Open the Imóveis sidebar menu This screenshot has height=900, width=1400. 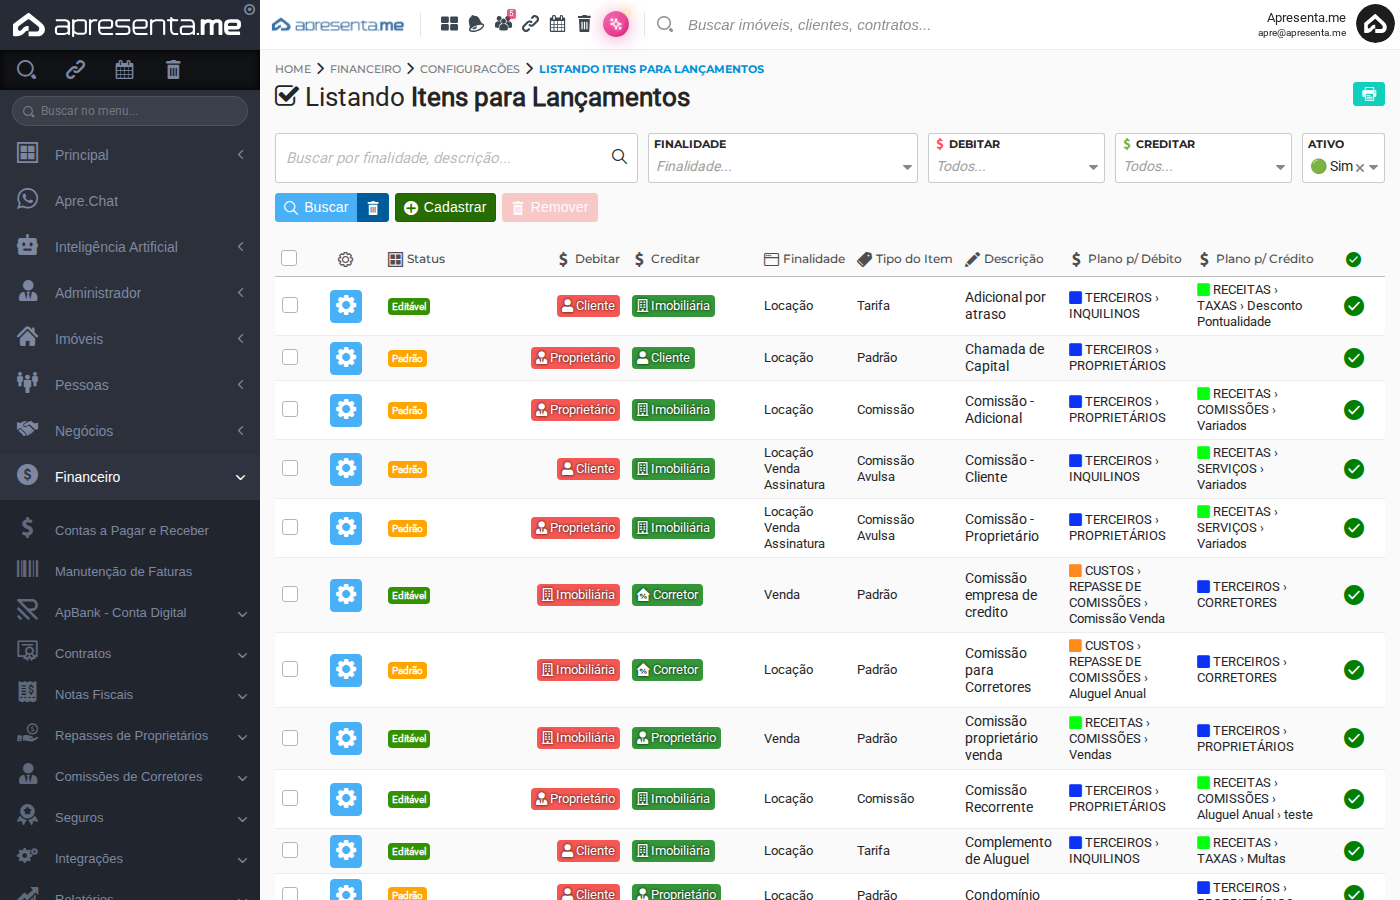pyautogui.click(x=130, y=339)
